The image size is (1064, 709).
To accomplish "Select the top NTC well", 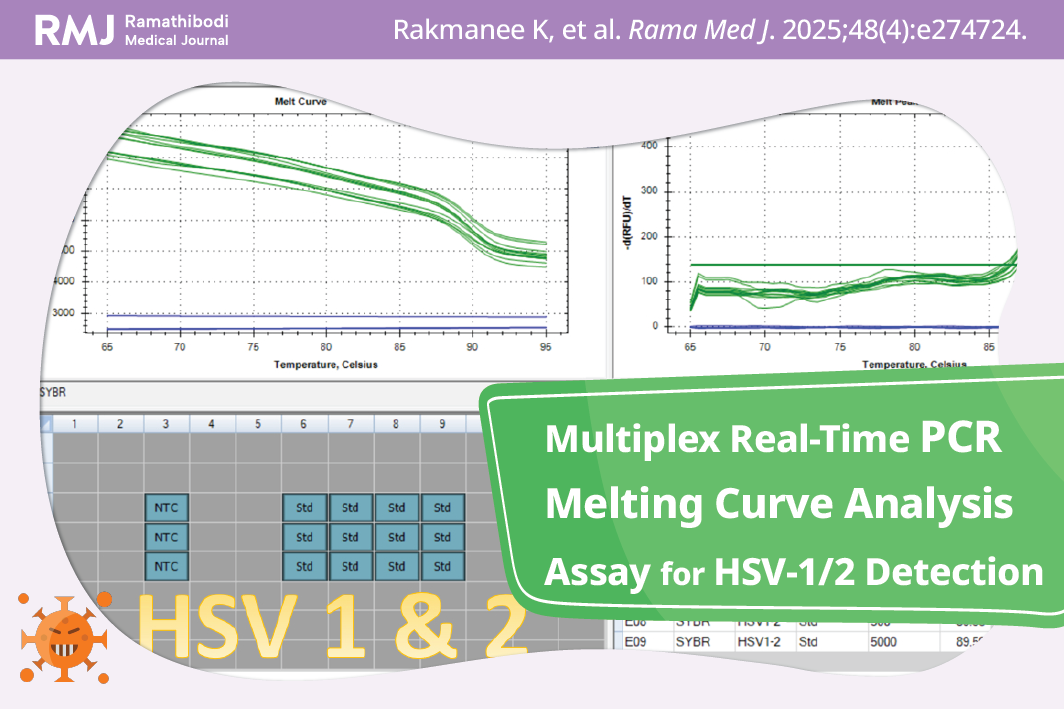I will click(165, 508).
